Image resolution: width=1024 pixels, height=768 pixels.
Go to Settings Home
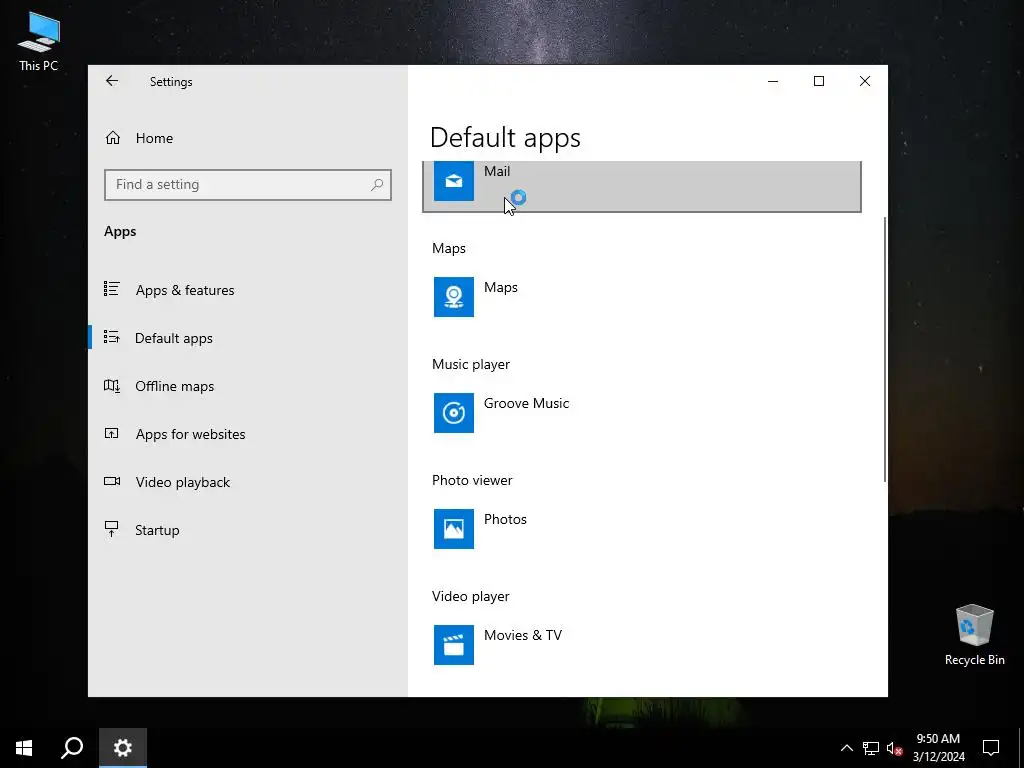(248, 138)
